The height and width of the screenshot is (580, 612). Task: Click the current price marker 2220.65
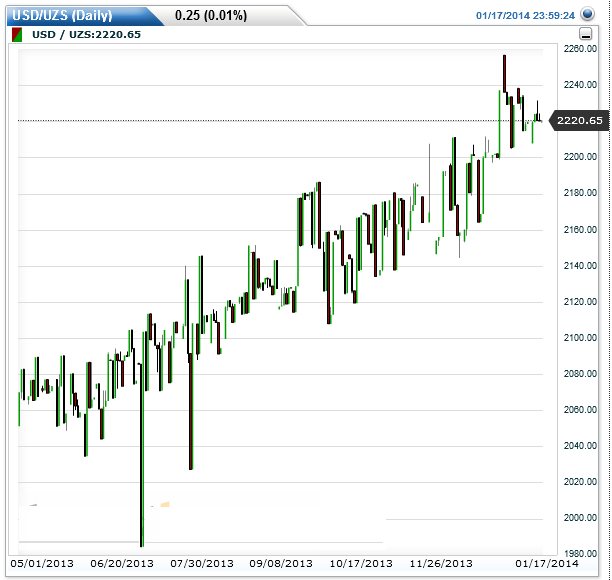pyautogui.click(x=579, y=120)
